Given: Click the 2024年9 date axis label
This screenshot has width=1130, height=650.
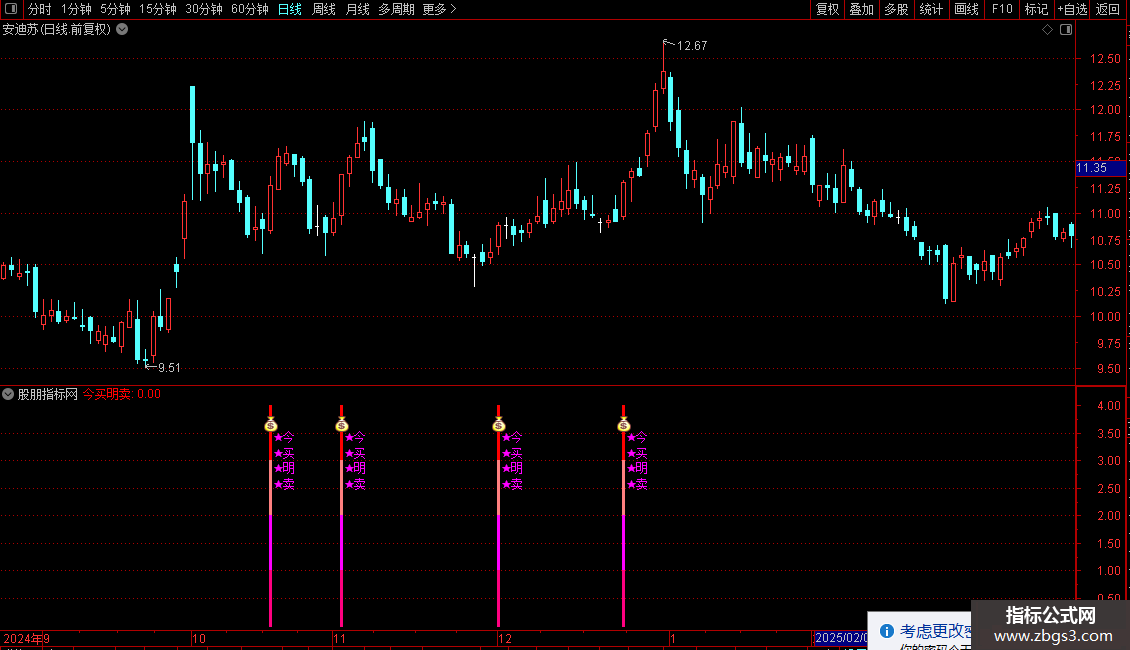Looking at the screenshot, I should 27,638.
